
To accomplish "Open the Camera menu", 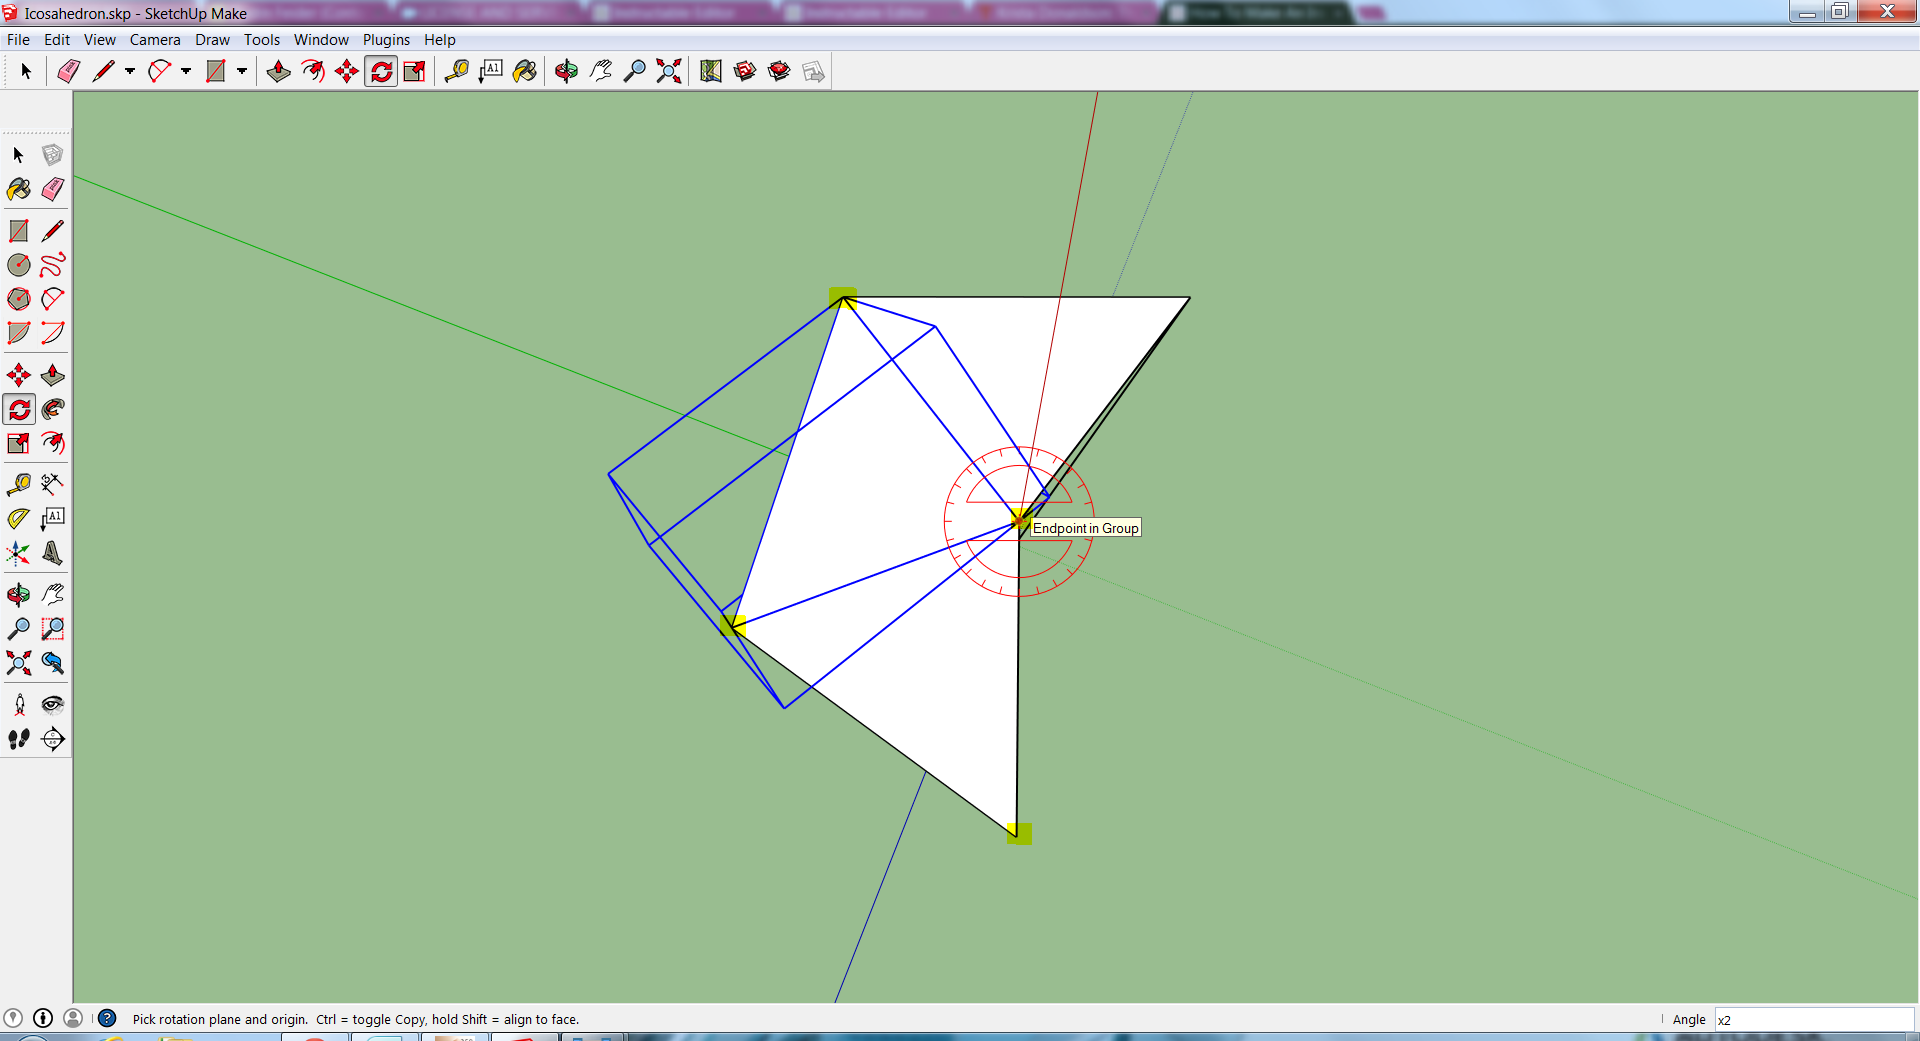I will [155, 40].
